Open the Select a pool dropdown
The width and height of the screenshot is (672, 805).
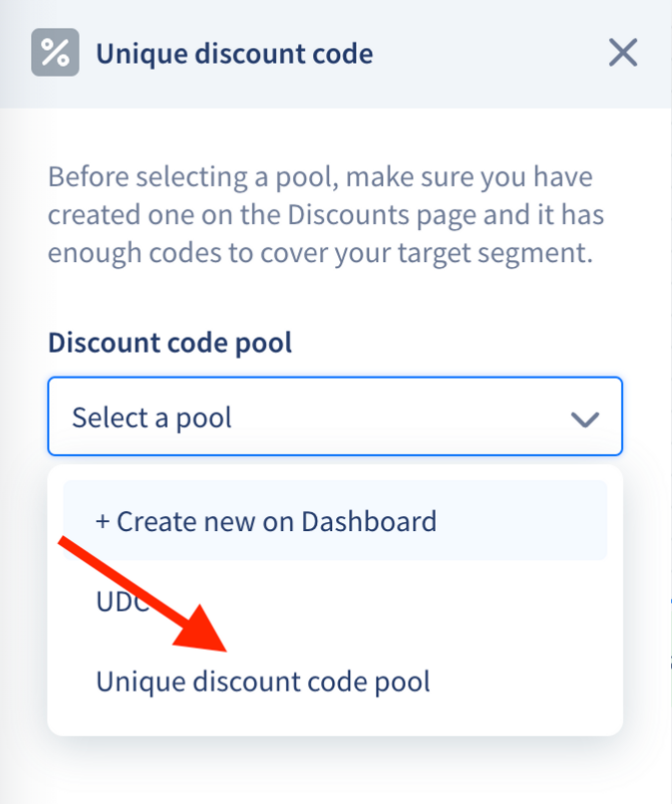point(335,416)
